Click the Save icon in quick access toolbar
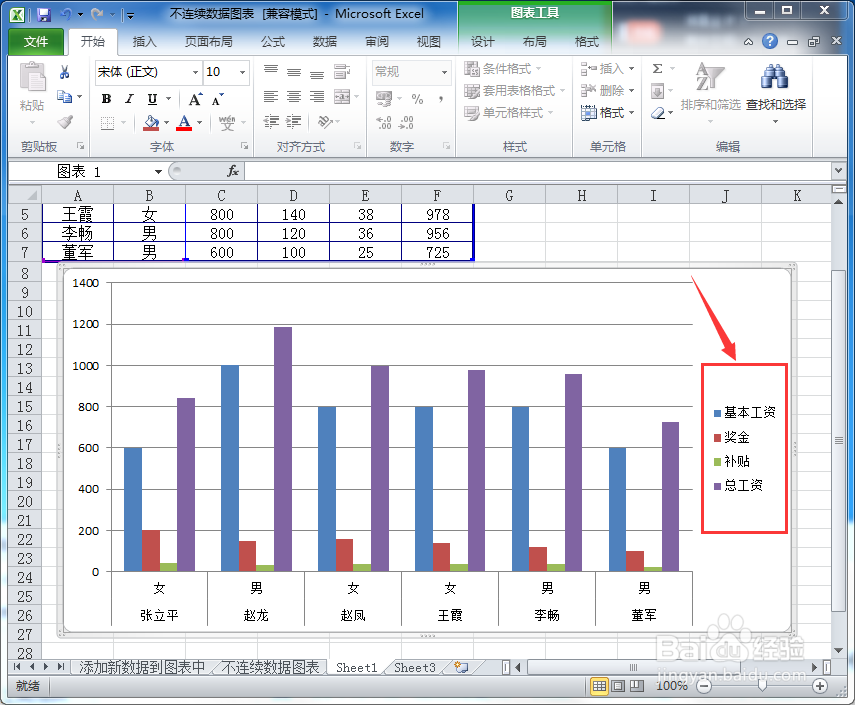The height and width of the screenshot is (705, 855). (x=44, y=15)
